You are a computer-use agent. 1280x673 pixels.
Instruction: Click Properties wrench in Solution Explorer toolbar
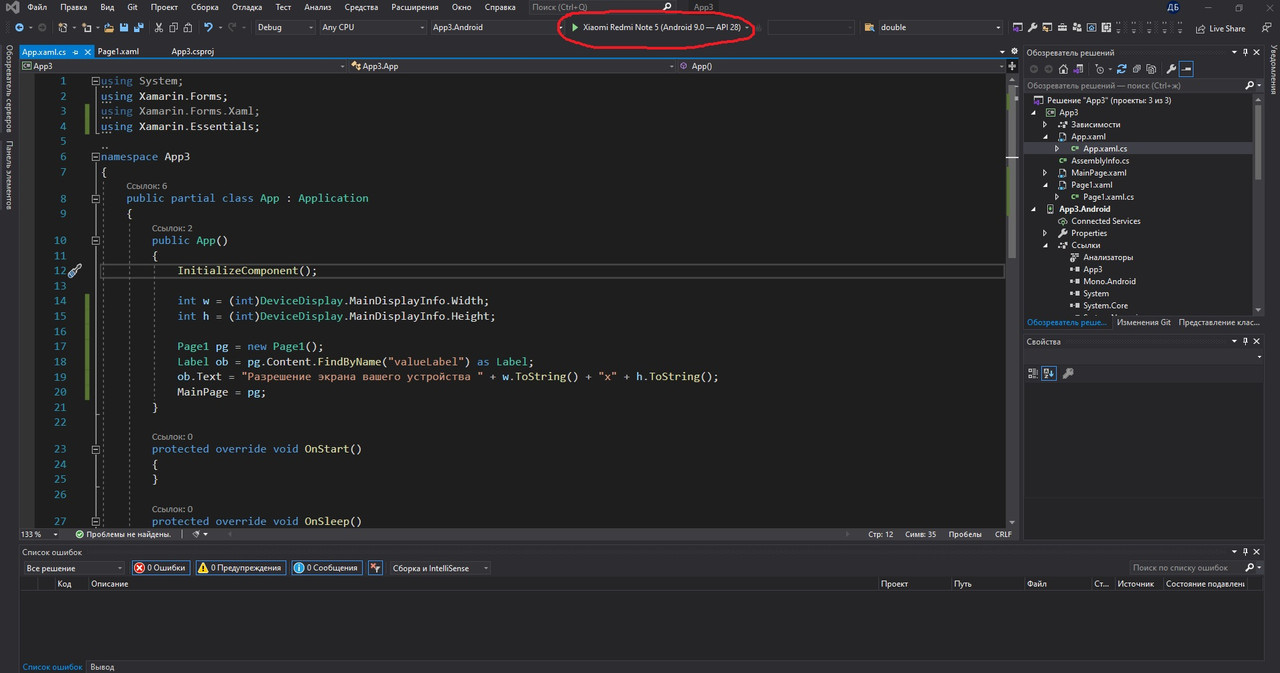pyautogui.click(x=1169, y=69)
